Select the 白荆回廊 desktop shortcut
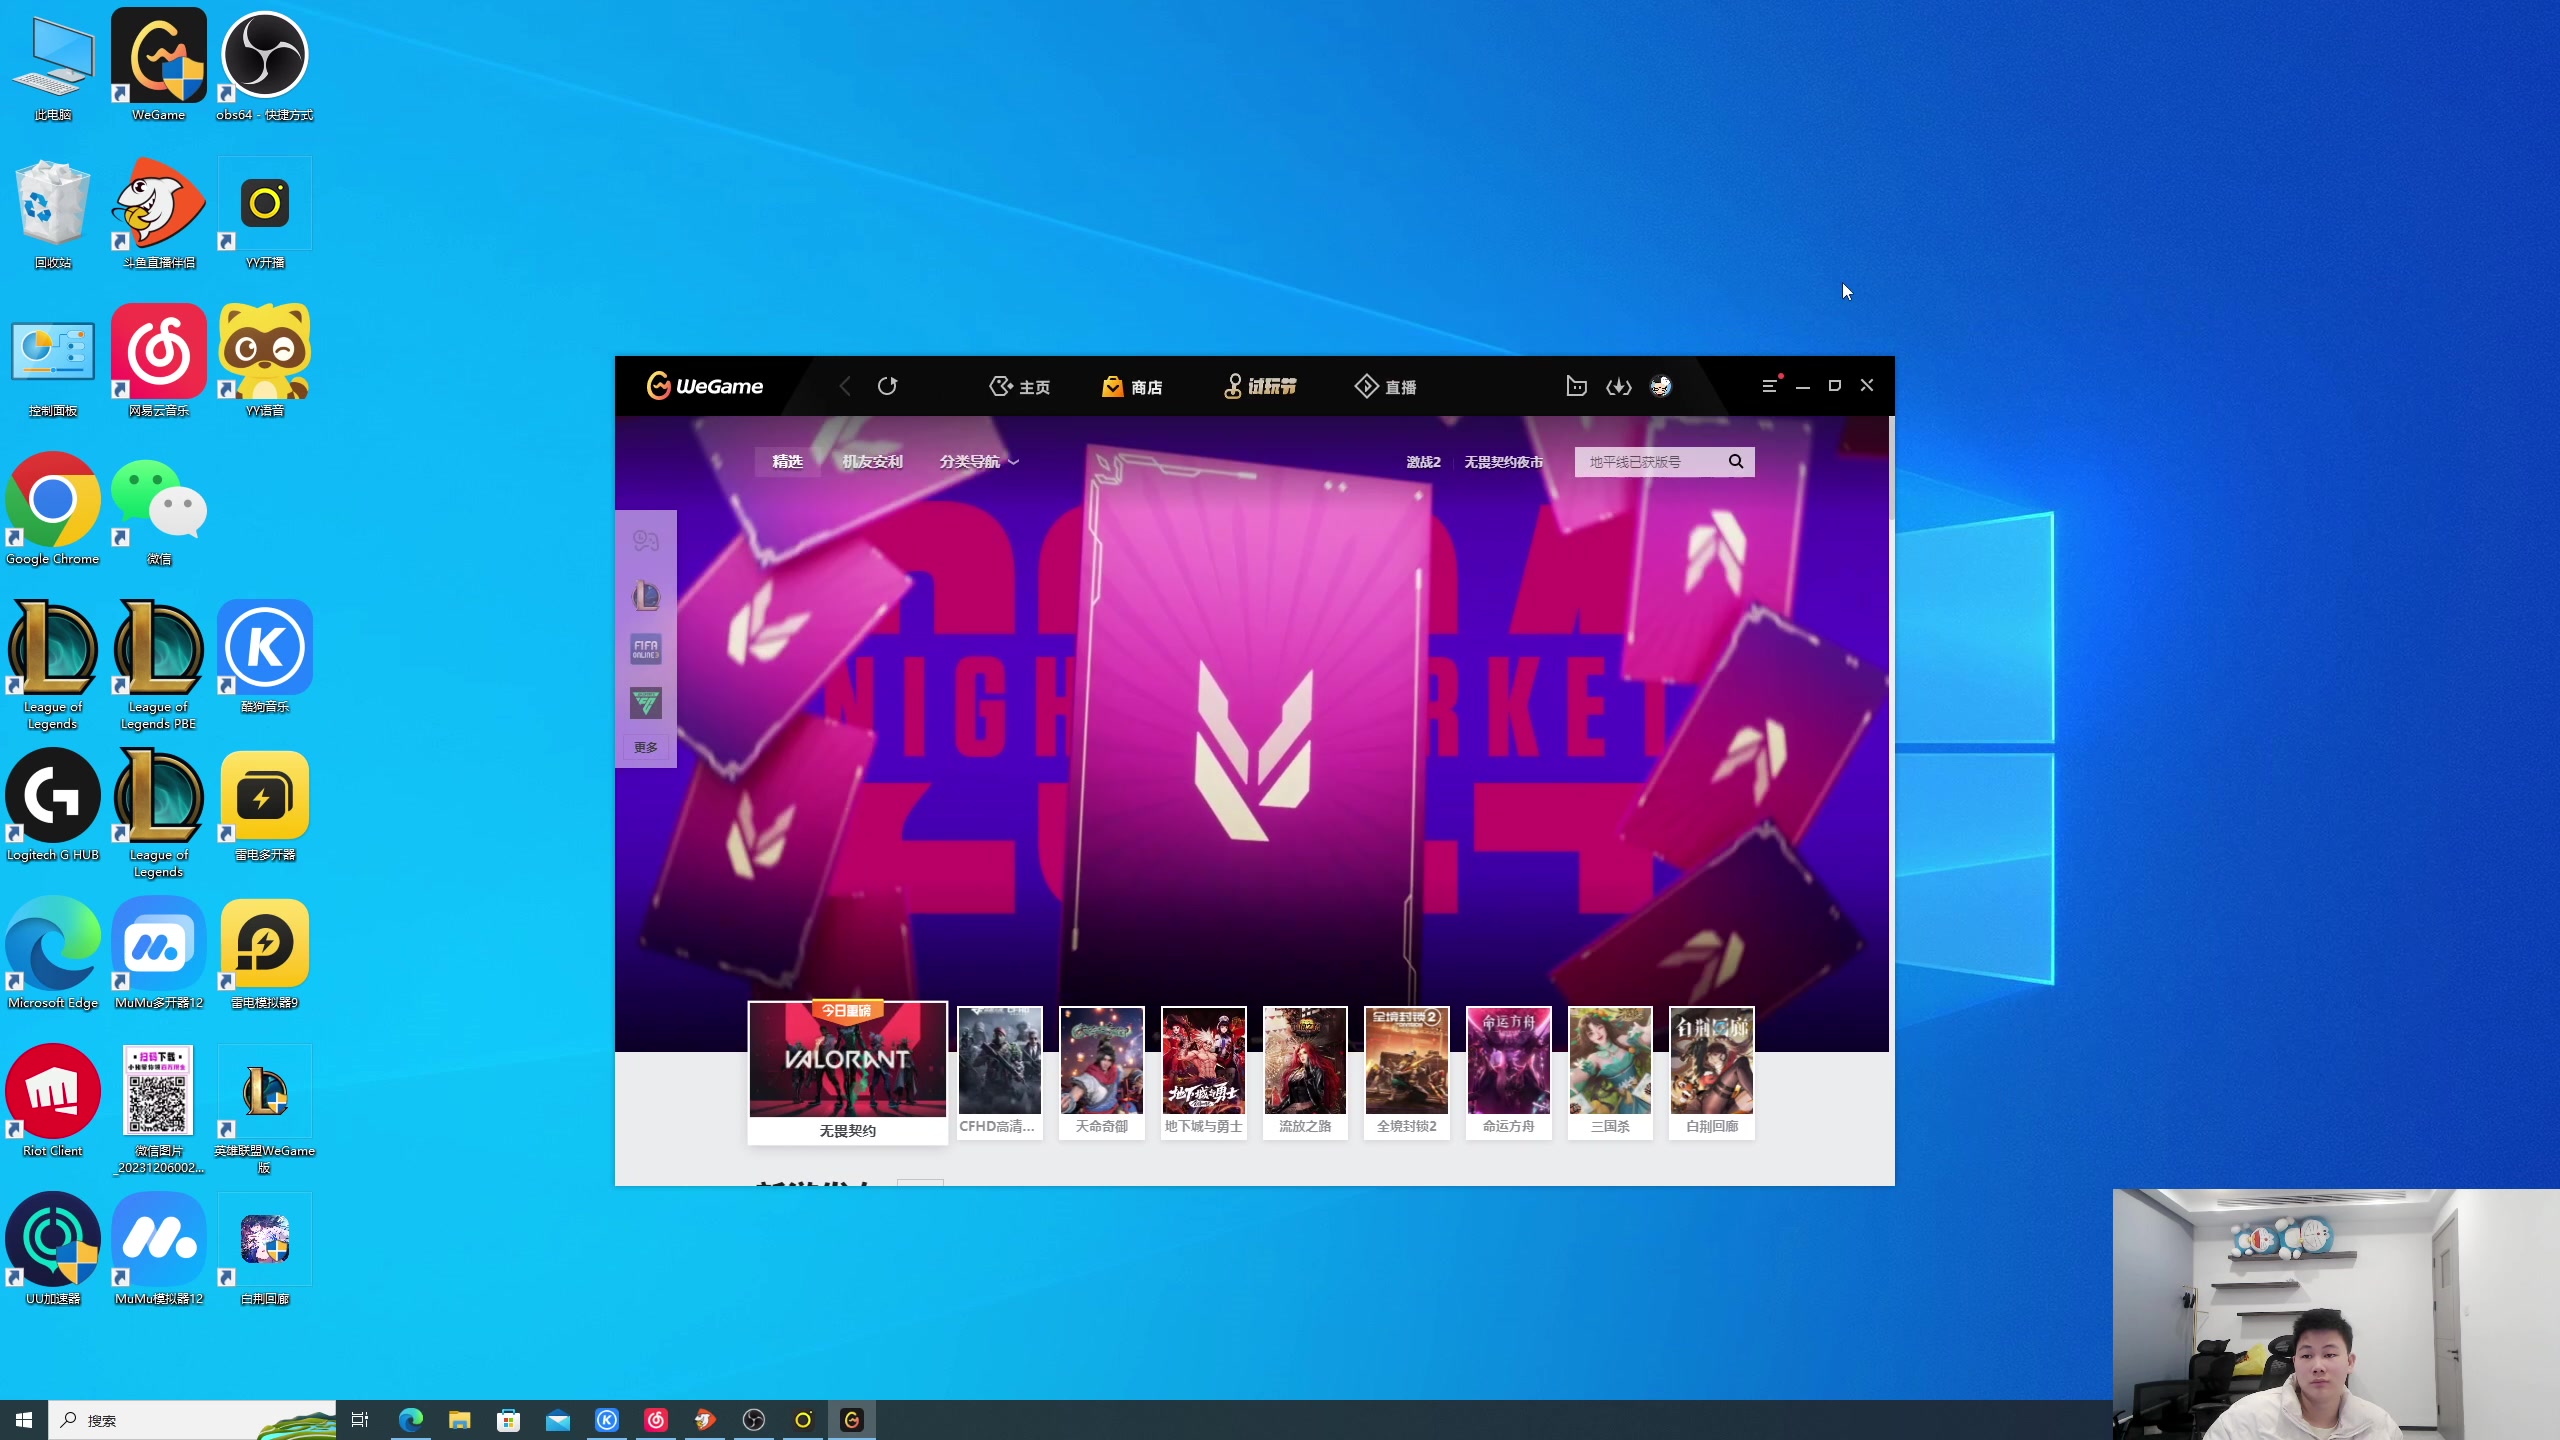 264,1249
